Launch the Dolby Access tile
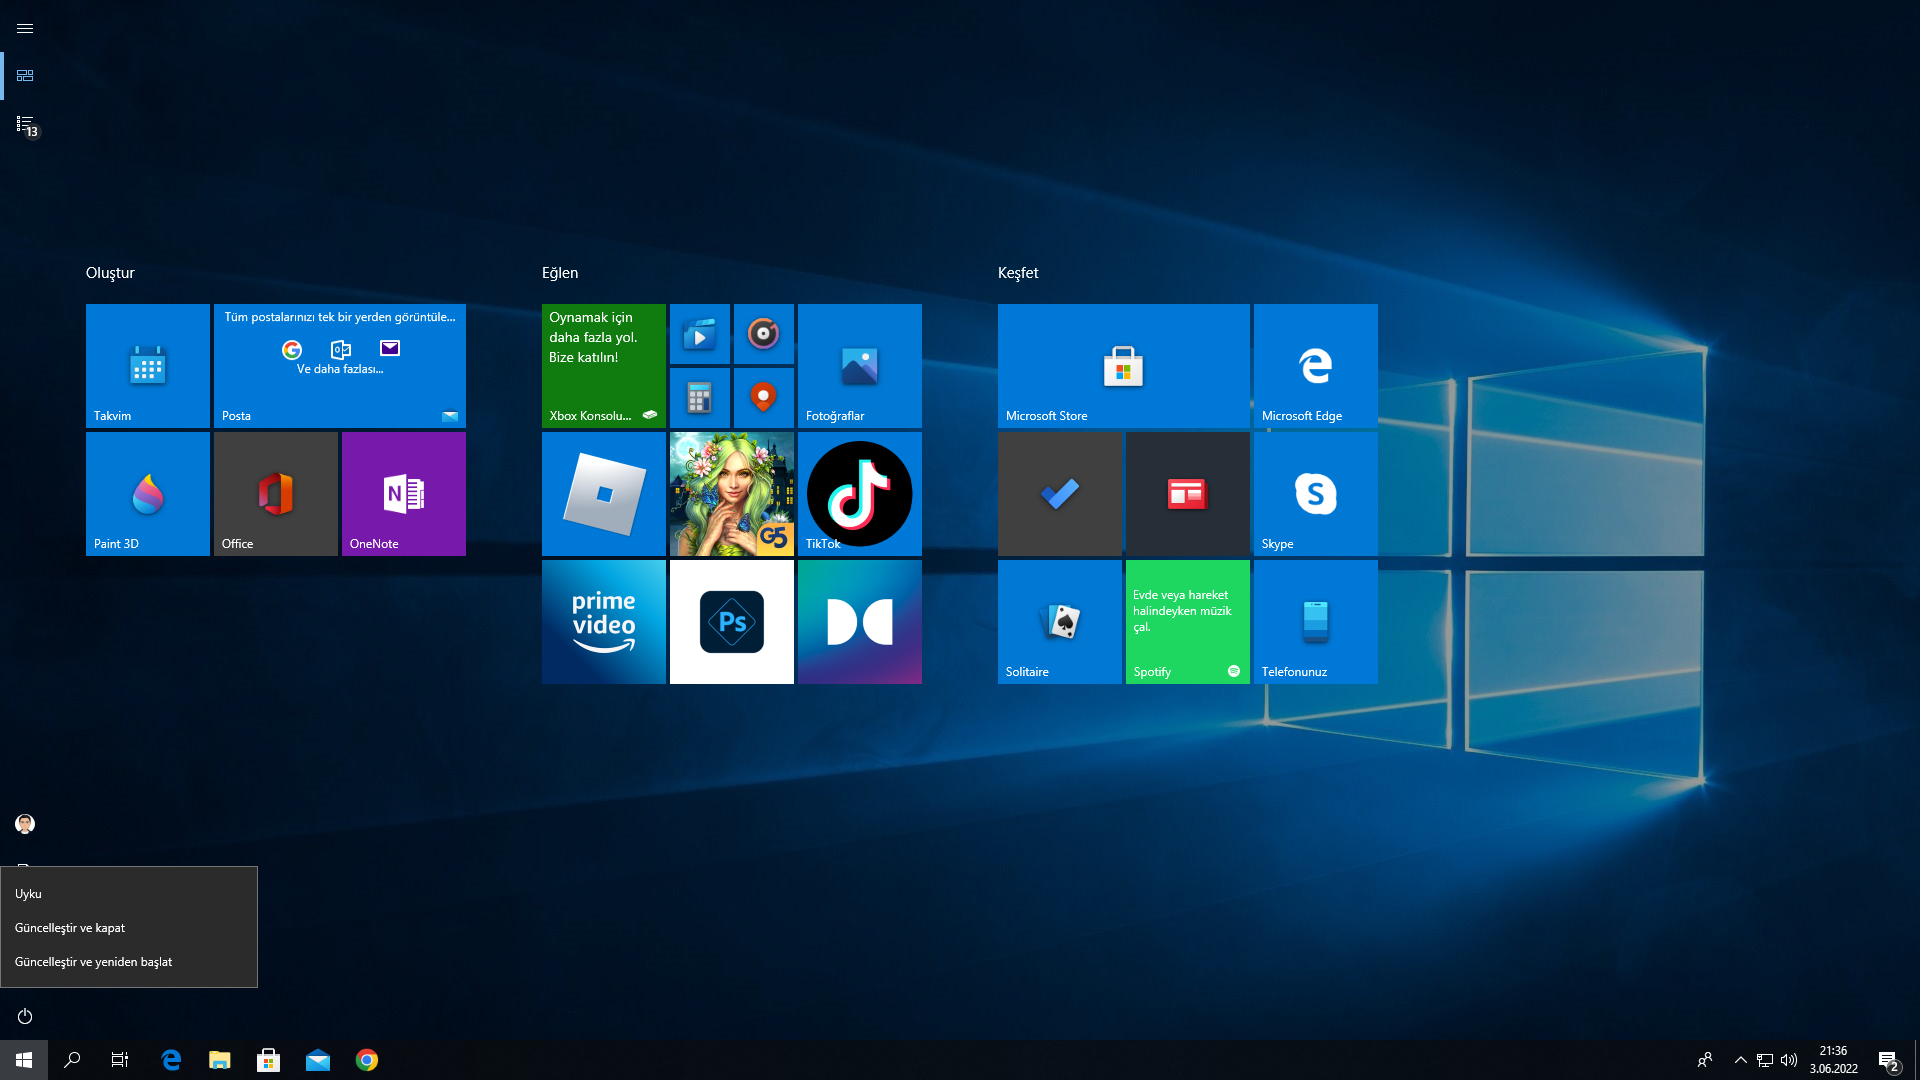Image resolution: width=1920 pixels, height=1080 pixels. 859,622
